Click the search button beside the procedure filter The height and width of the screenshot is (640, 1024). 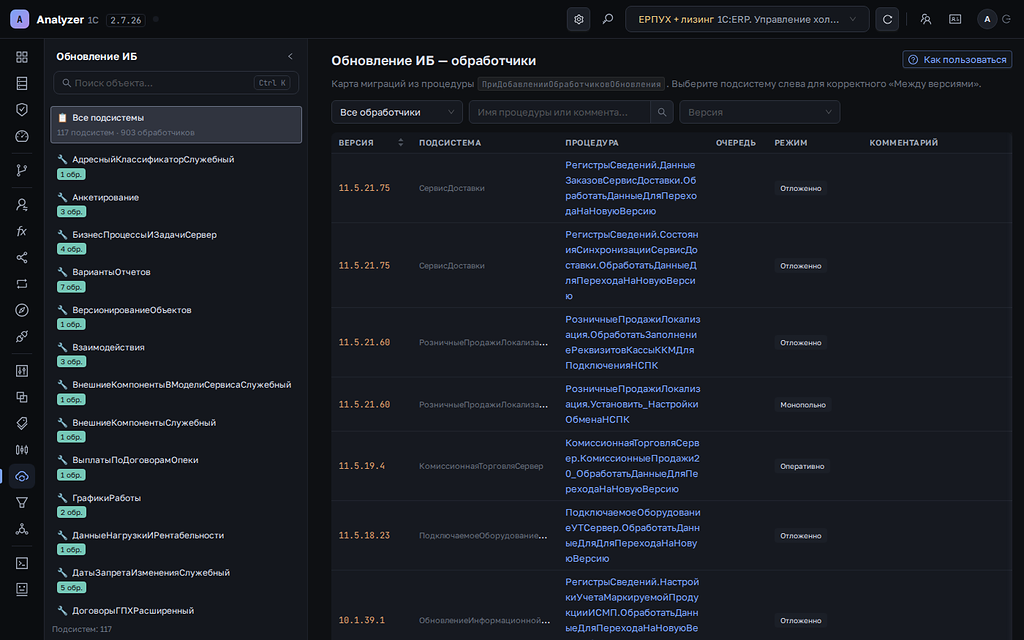tap(662, 112)
